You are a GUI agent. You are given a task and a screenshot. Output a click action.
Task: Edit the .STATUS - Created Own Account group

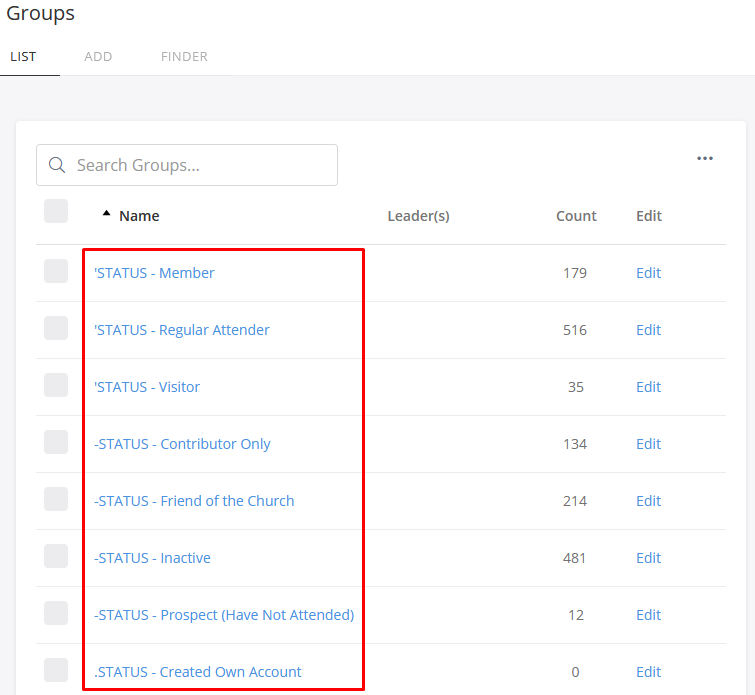coord(648,672)
